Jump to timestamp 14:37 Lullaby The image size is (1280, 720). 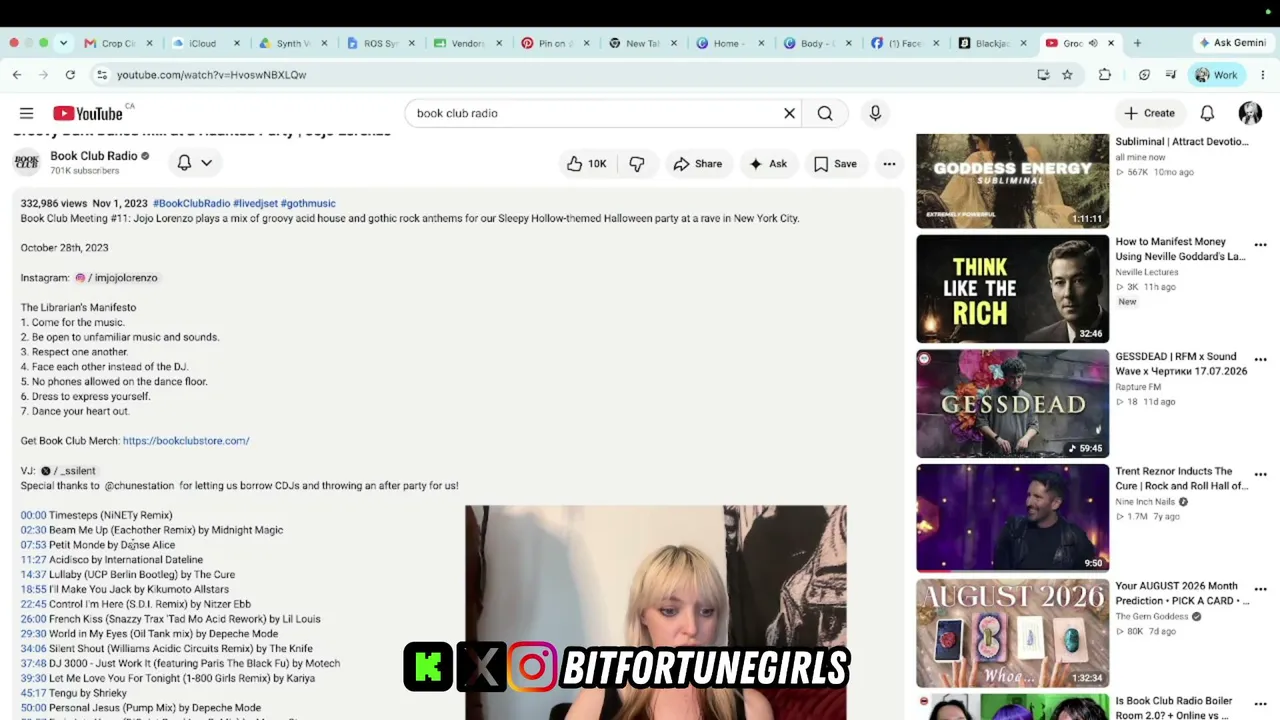(x=33, y=575)
